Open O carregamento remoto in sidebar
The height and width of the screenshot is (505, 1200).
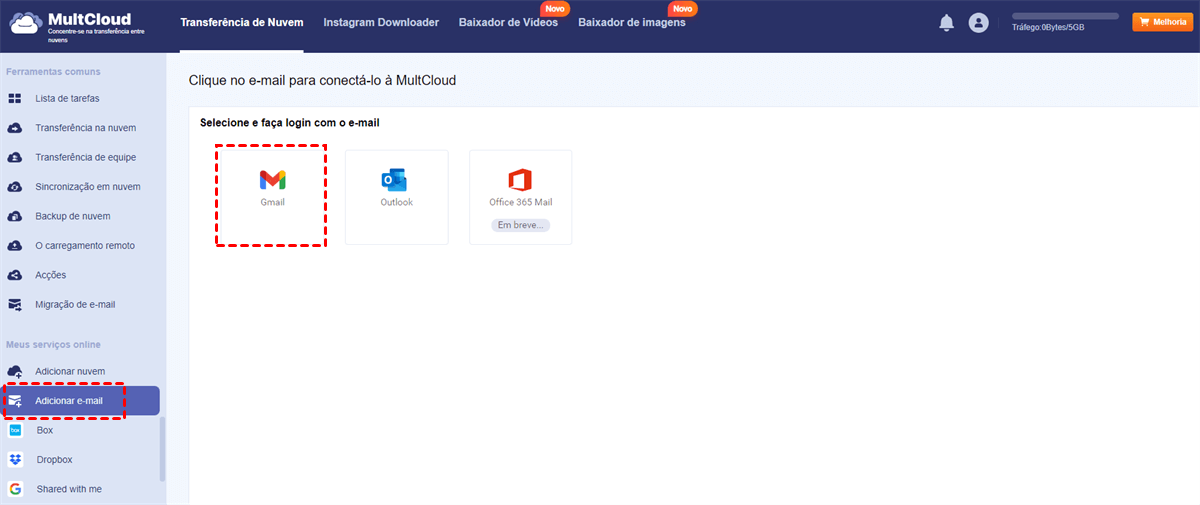pos(84,245)
